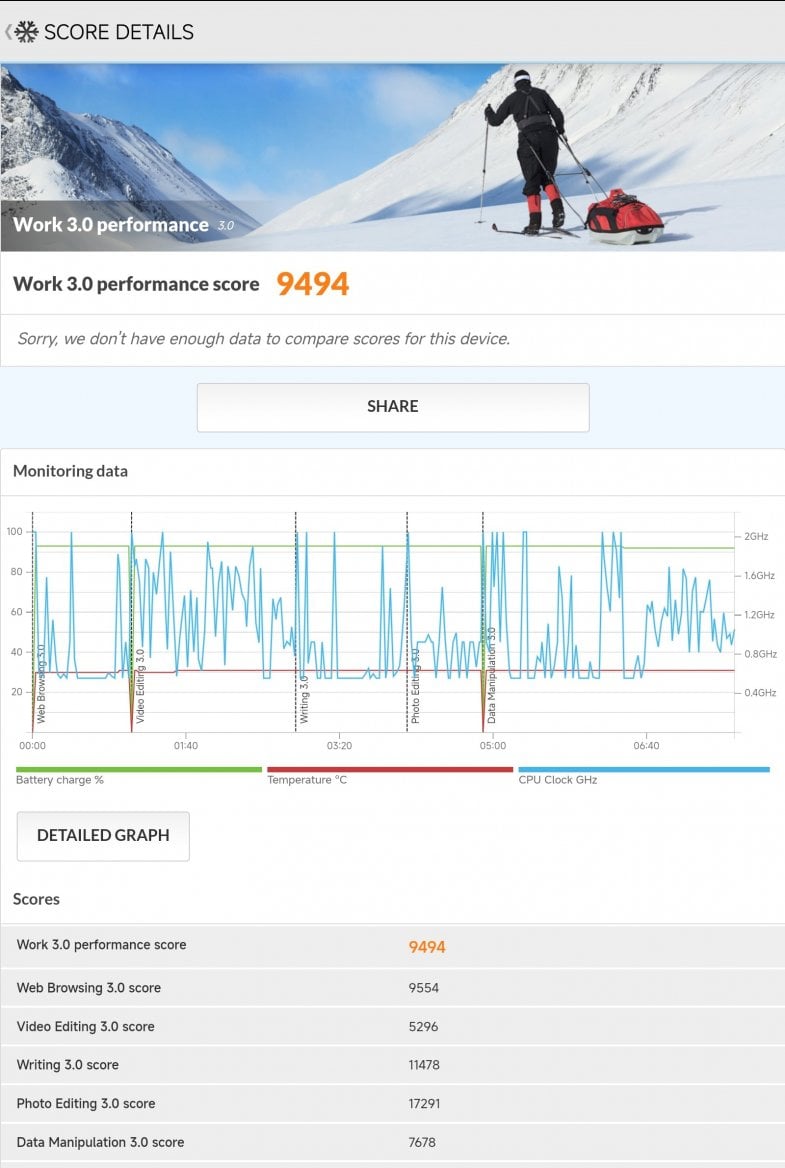Click the 17291 Photo Editing value
Image resolution: width=785 pixels, height=1168 pixels.
424,1104
